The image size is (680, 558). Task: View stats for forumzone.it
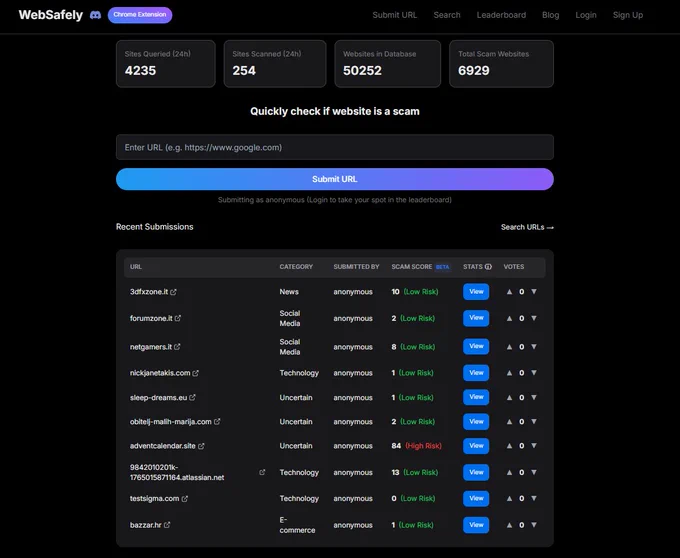[476, 318]
